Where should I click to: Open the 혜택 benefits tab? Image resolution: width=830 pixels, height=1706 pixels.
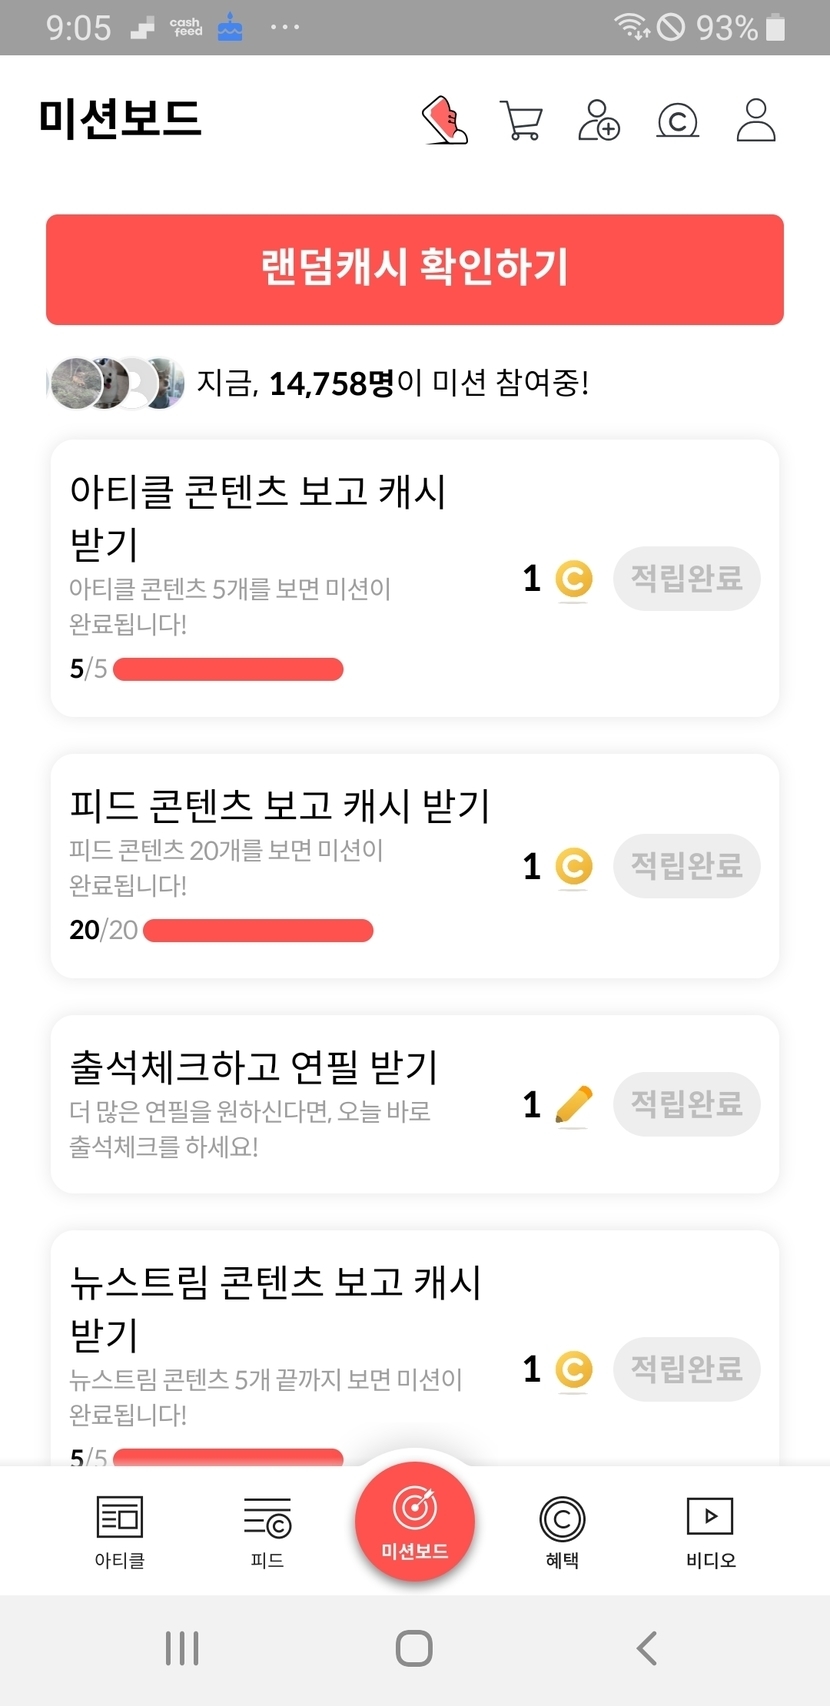coord(562,1531)
